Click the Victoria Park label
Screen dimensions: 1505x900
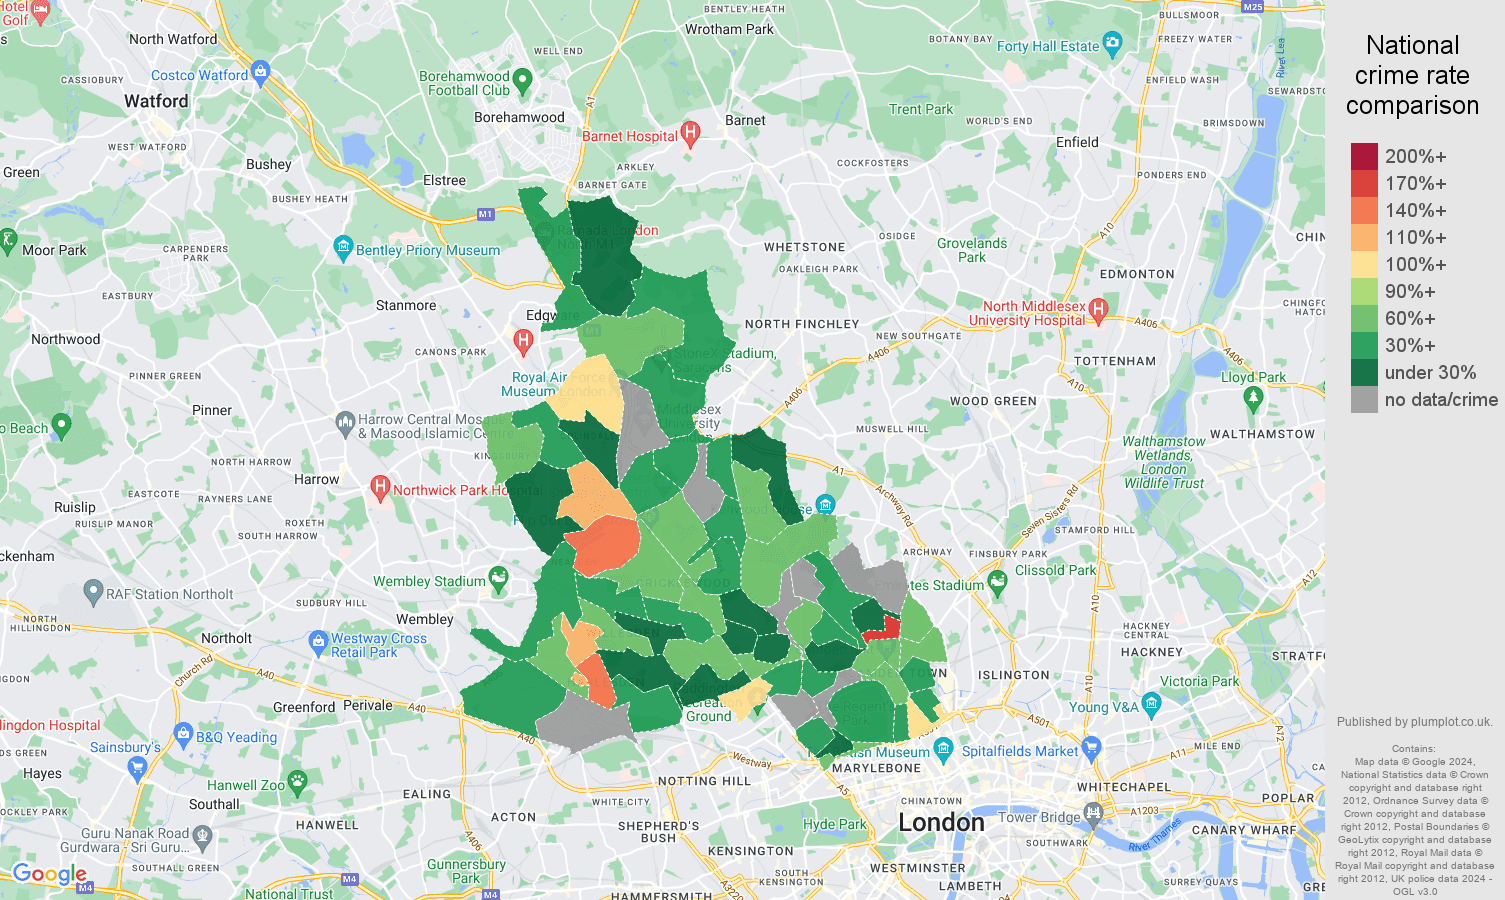1199,681
